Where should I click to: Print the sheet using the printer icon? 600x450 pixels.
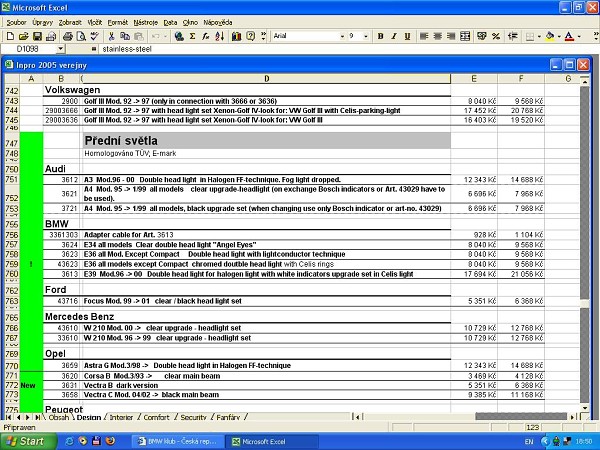coord(68,36)
